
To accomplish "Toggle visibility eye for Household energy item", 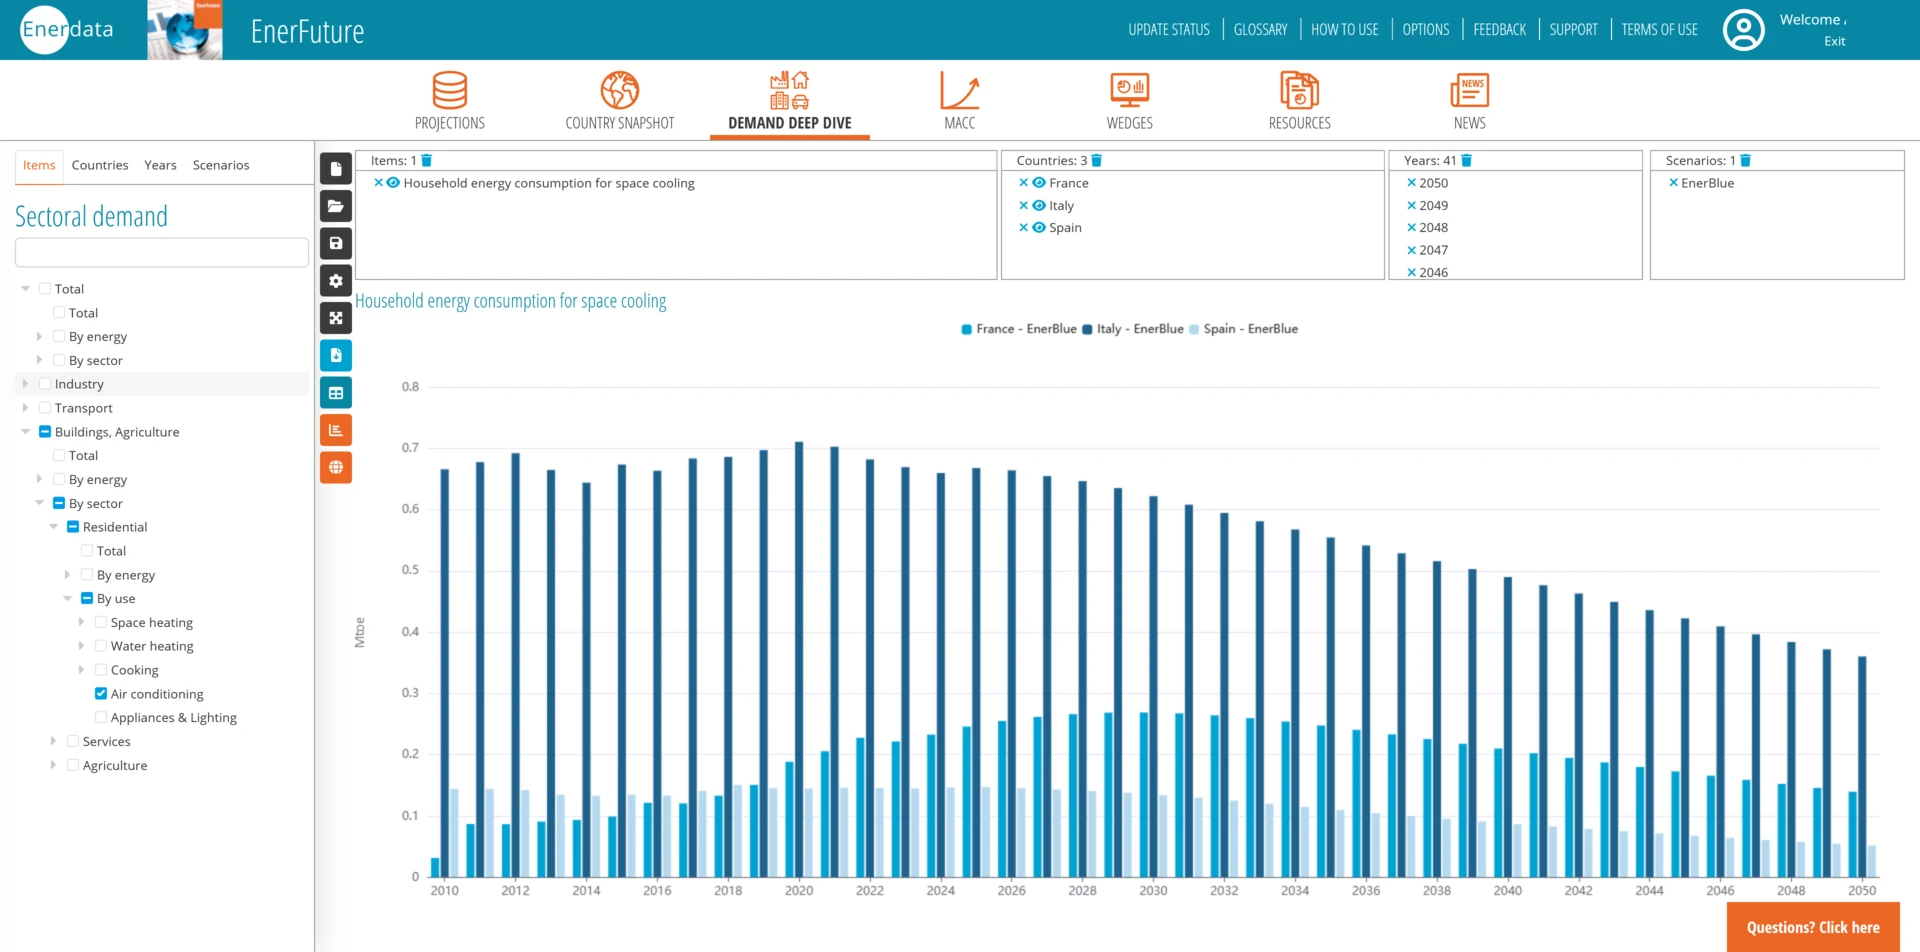I will (x=393, y=183).
